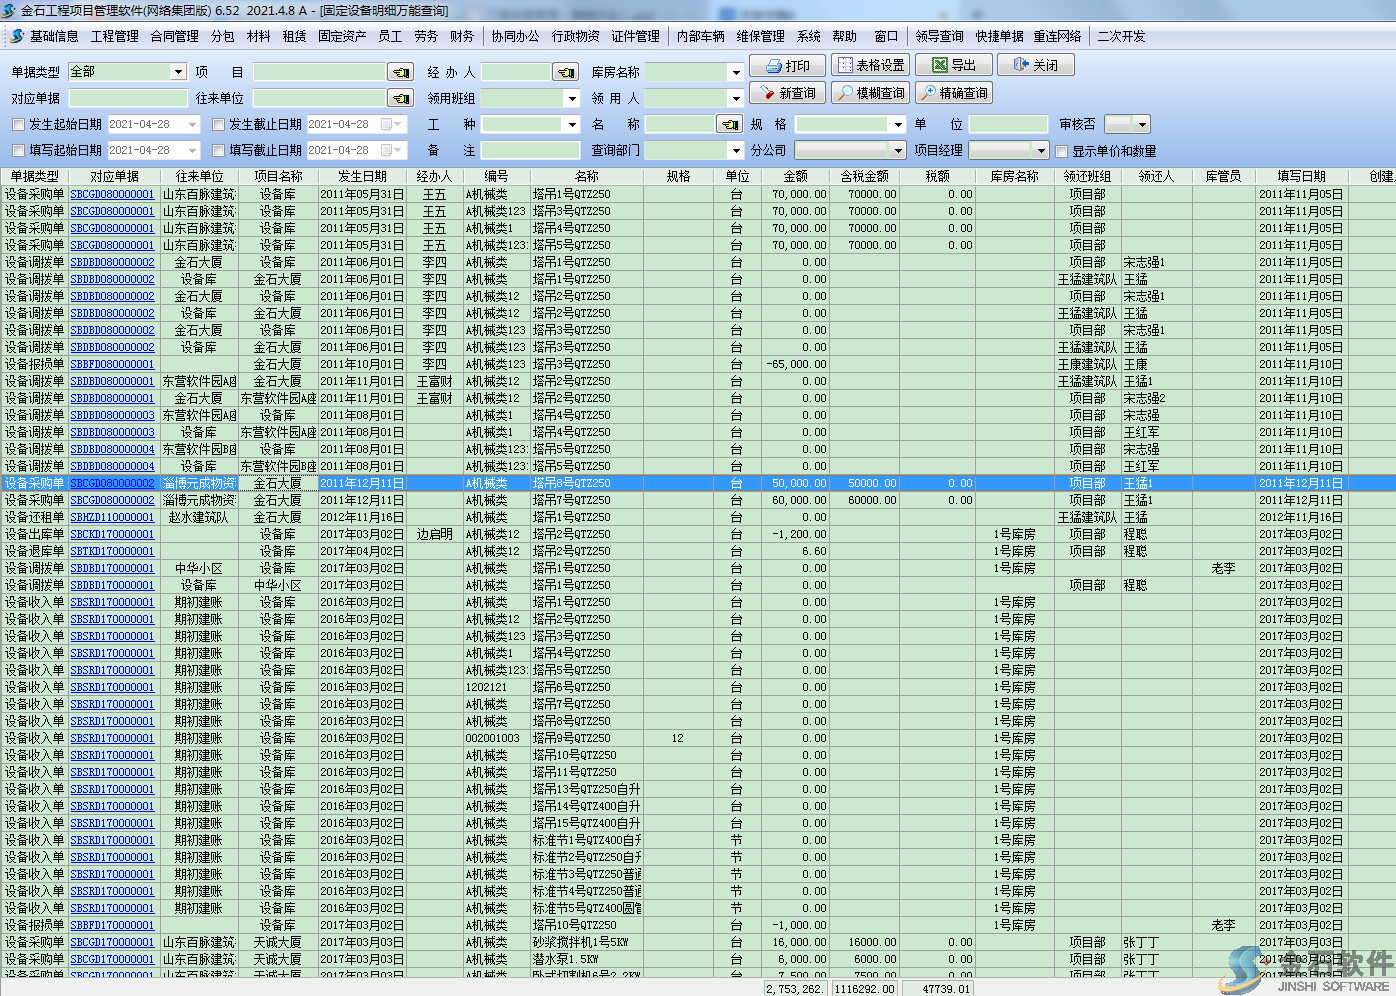Check 显示单价和数量 option

pos(1062,152)
